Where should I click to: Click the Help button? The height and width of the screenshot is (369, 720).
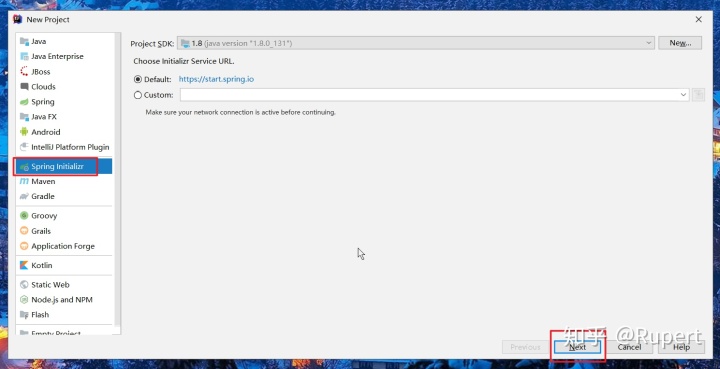(x=681, y=347)
